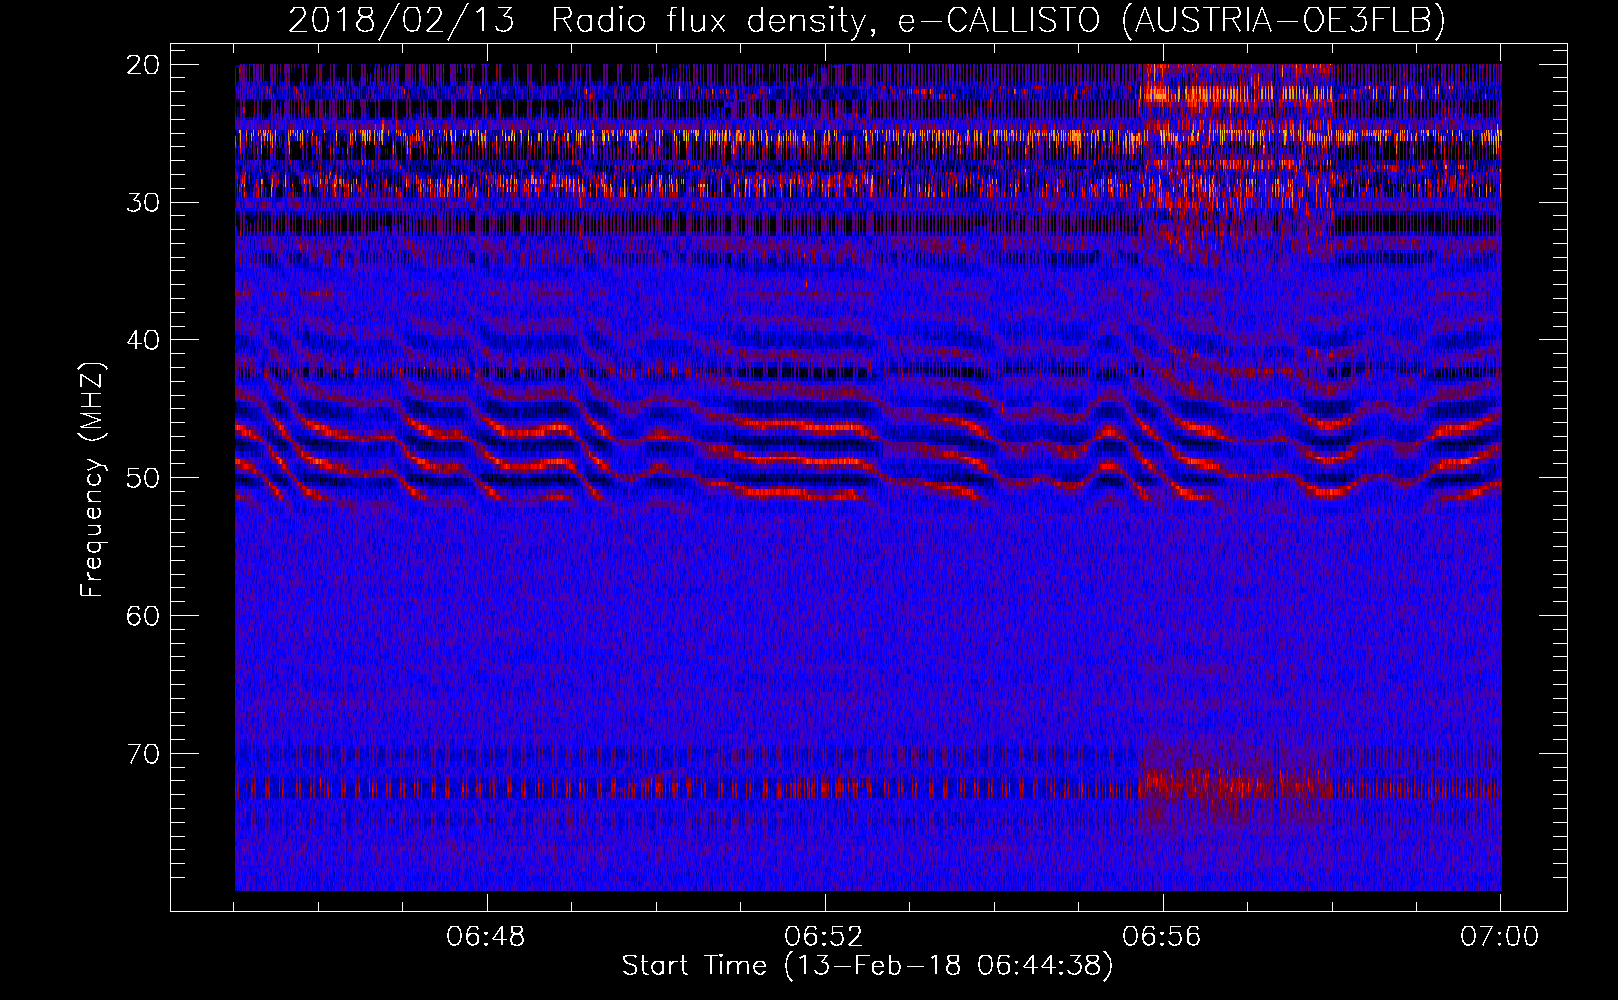Click the time tick label 06:56

(x=1162, y=937)
